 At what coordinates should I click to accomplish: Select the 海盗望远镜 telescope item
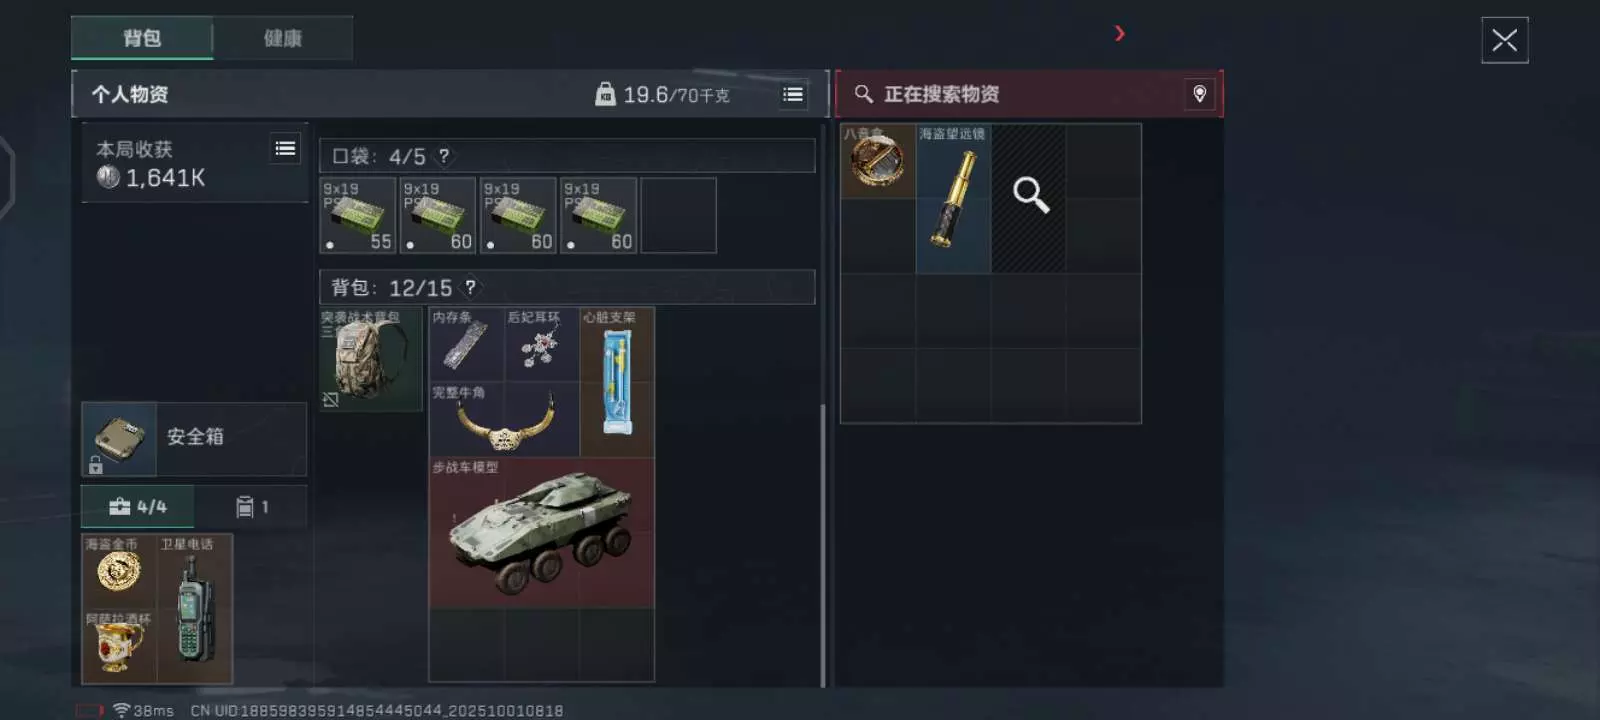click(953, 198)
